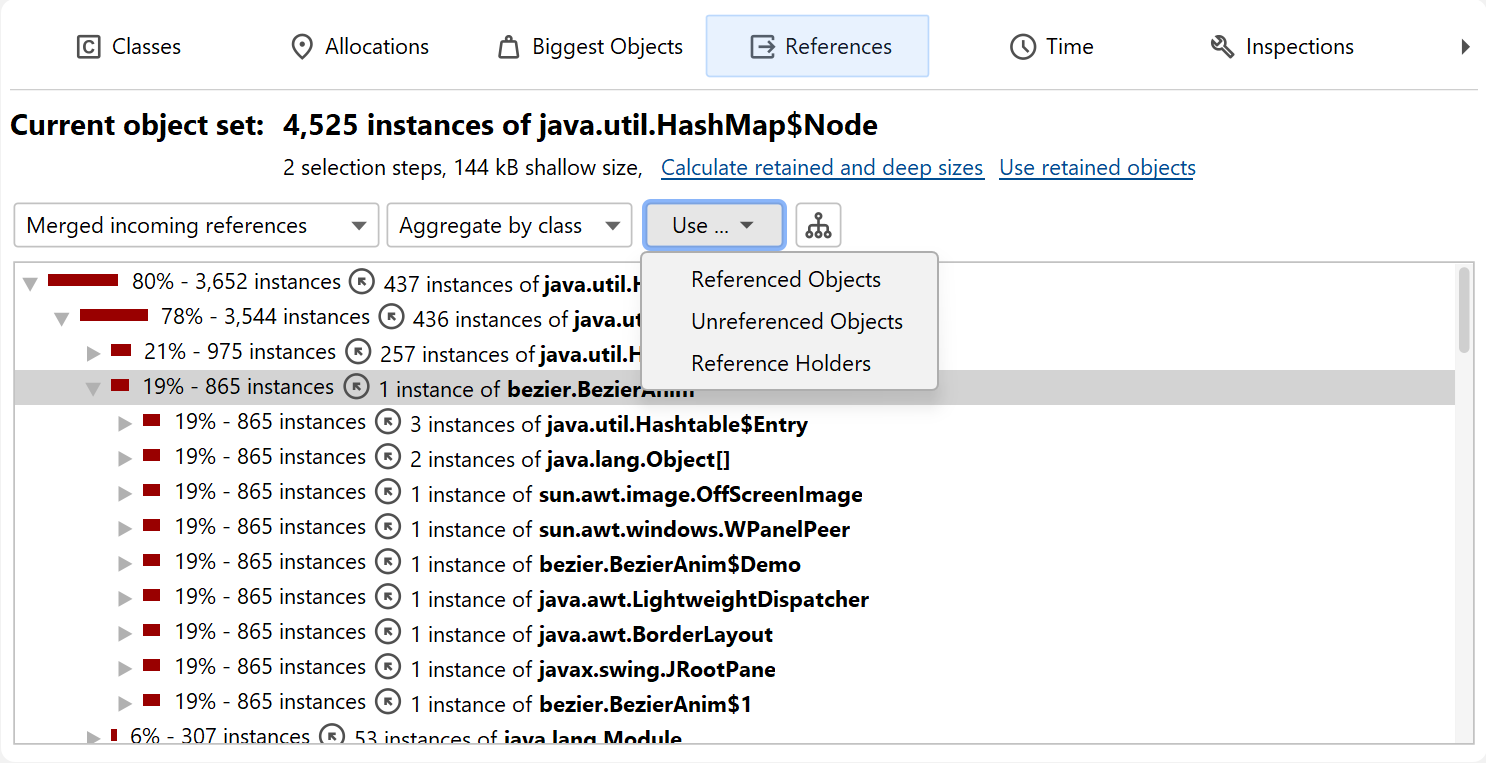Click Calculate retained and deep sizes link
The height and width of the screenshot is (763, 1486).
point(822,168)
